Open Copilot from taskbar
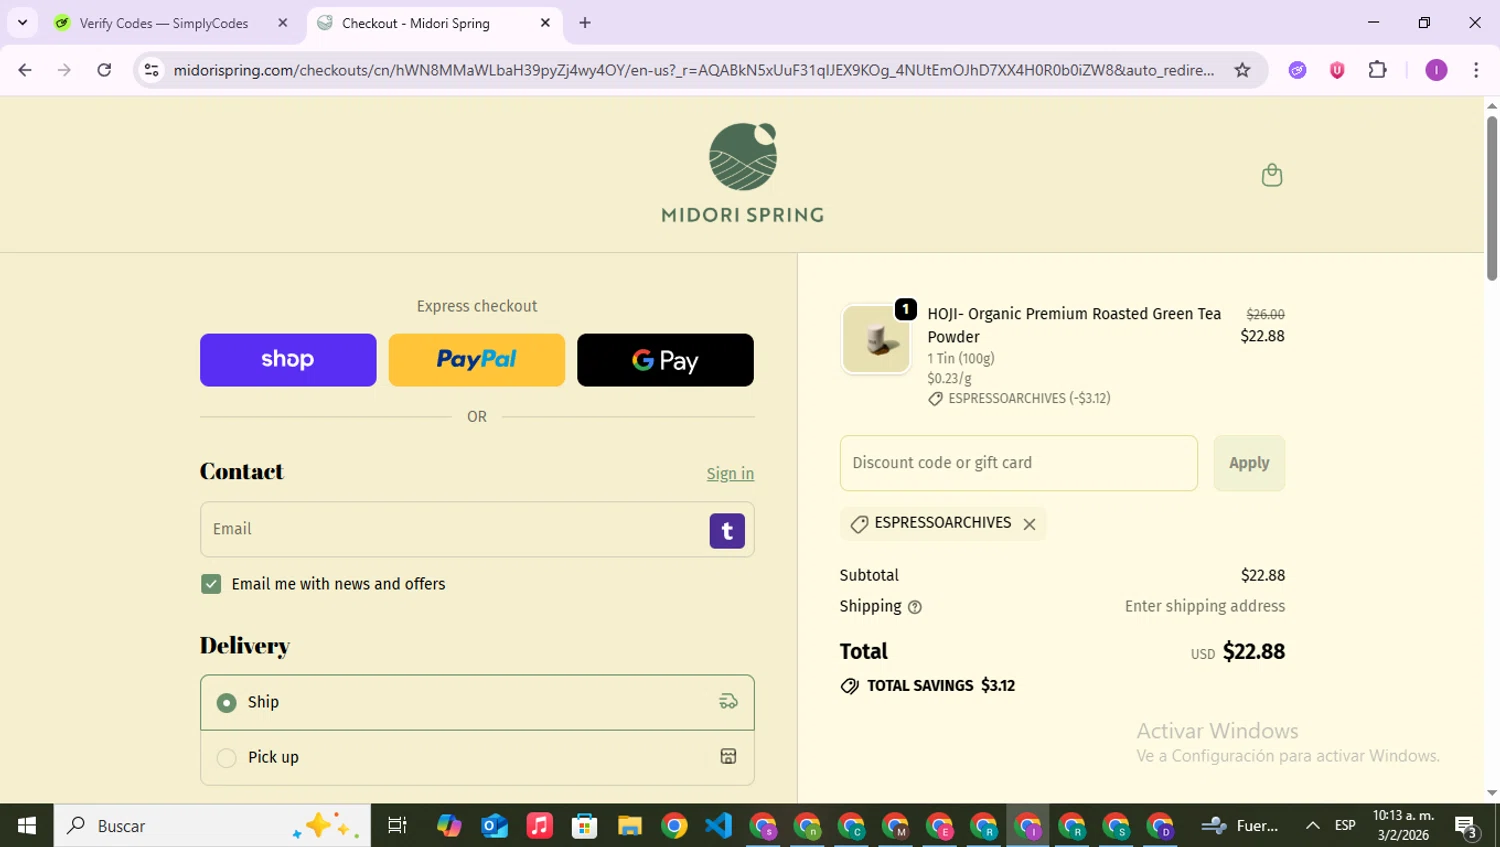Viewport: 1500px width, 847px height. 449,826
